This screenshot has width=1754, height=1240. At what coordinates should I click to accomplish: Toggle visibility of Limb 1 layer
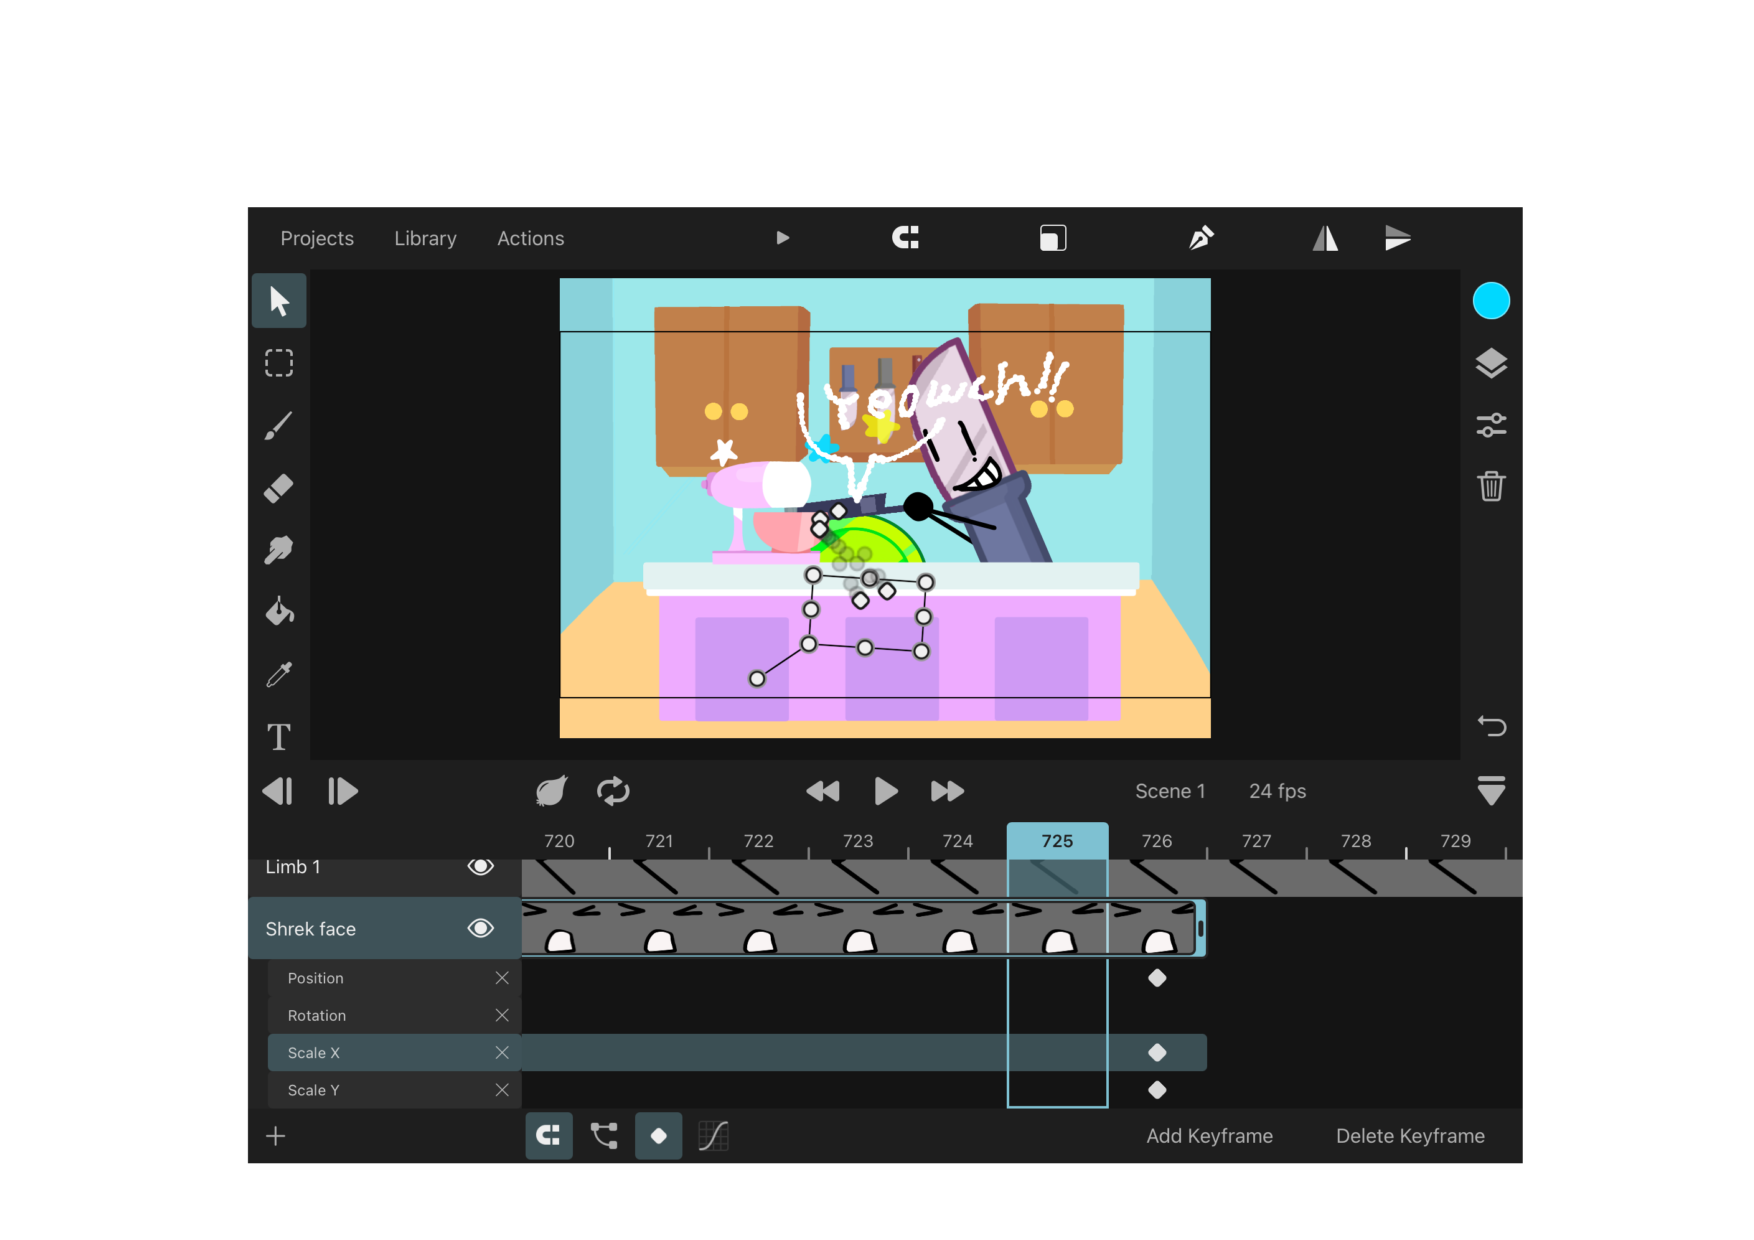[x=481, y=866]
